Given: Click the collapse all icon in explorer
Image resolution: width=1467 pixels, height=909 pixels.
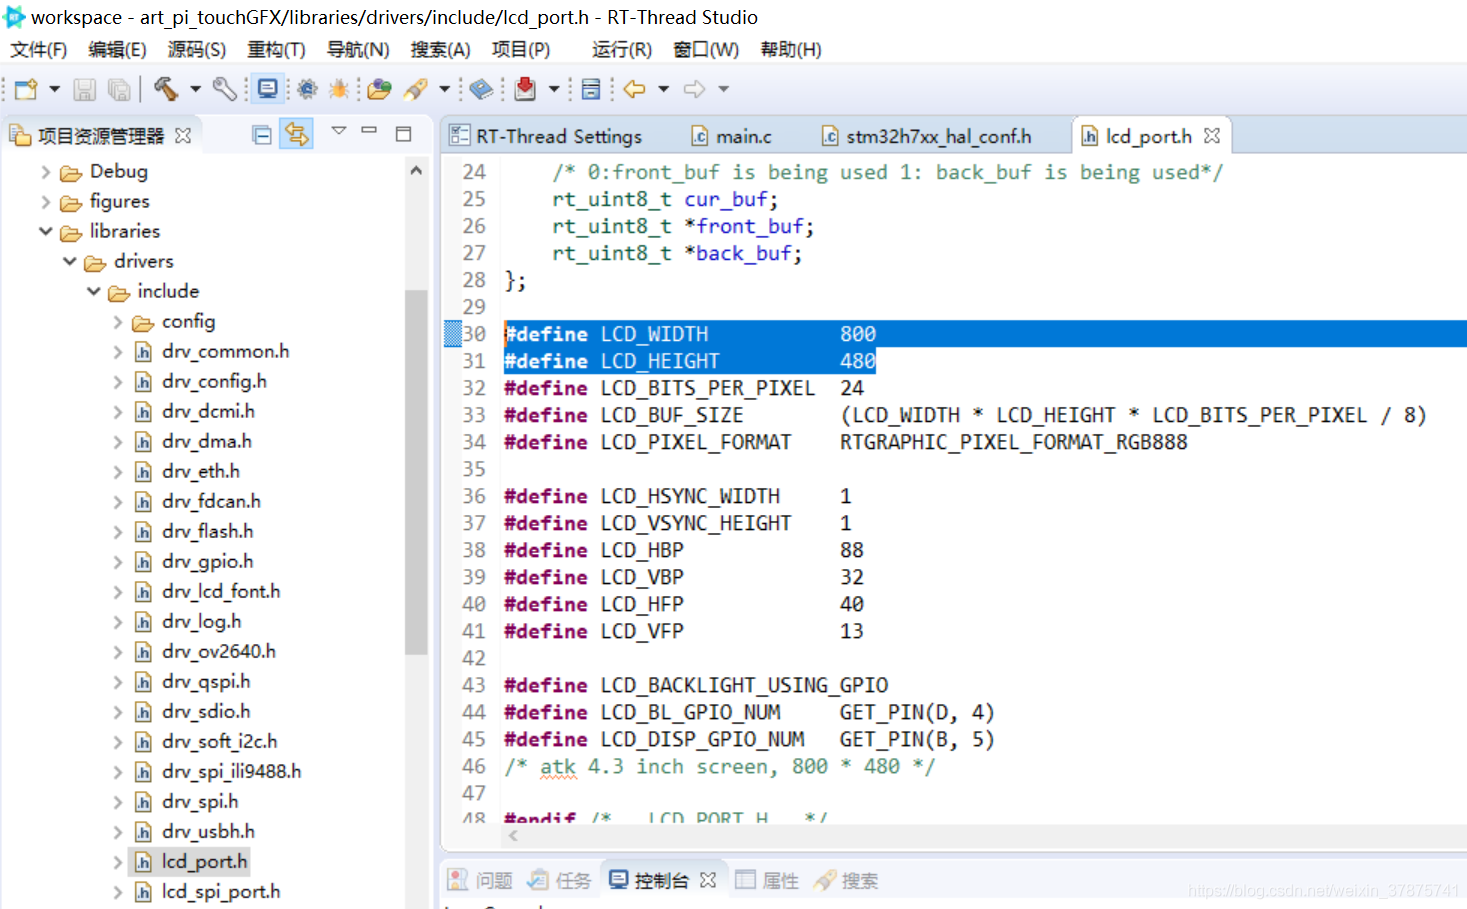Looking at the screenshot, I should pyautogui.click(x=262, y=135).
